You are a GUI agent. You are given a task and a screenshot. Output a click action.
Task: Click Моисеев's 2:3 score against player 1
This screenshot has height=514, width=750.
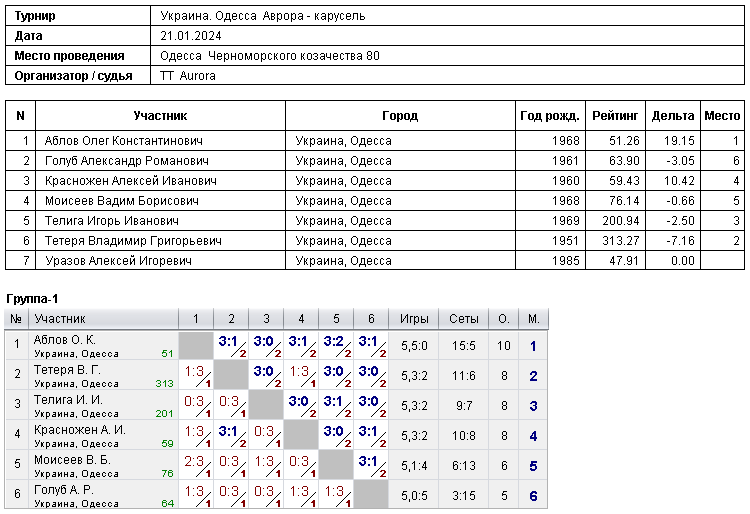coord(194,462)
